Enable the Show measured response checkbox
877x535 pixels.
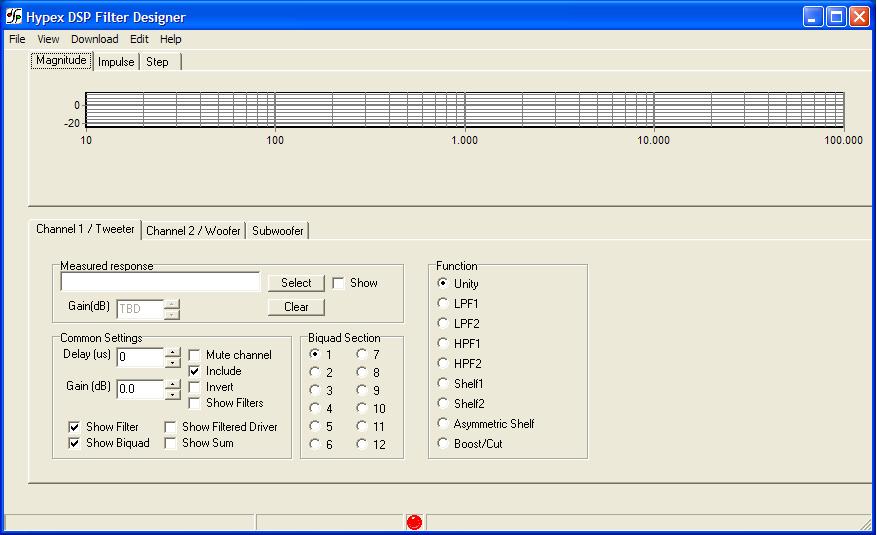[x=338, y=283]
